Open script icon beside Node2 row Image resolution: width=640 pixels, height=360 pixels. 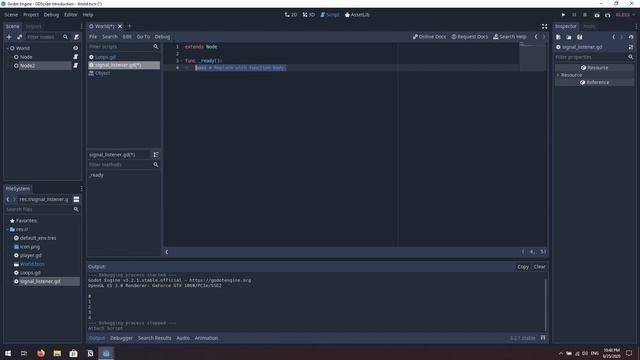tap(76, 65)
